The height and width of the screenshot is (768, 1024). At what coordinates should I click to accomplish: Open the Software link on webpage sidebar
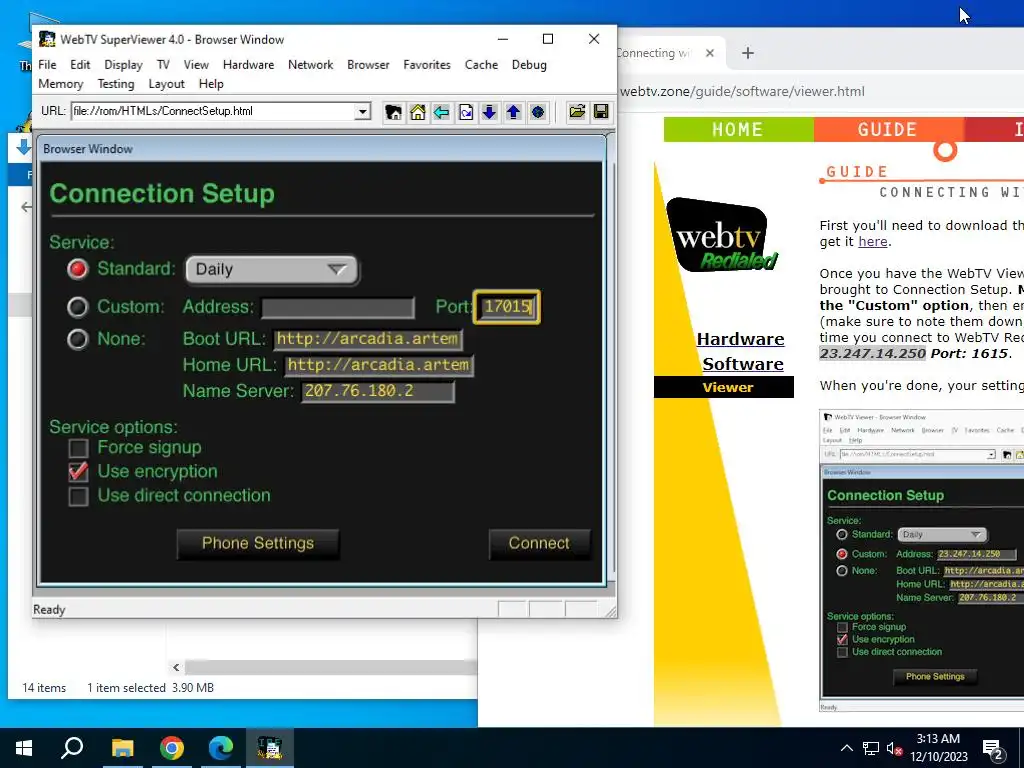[743, 364]
